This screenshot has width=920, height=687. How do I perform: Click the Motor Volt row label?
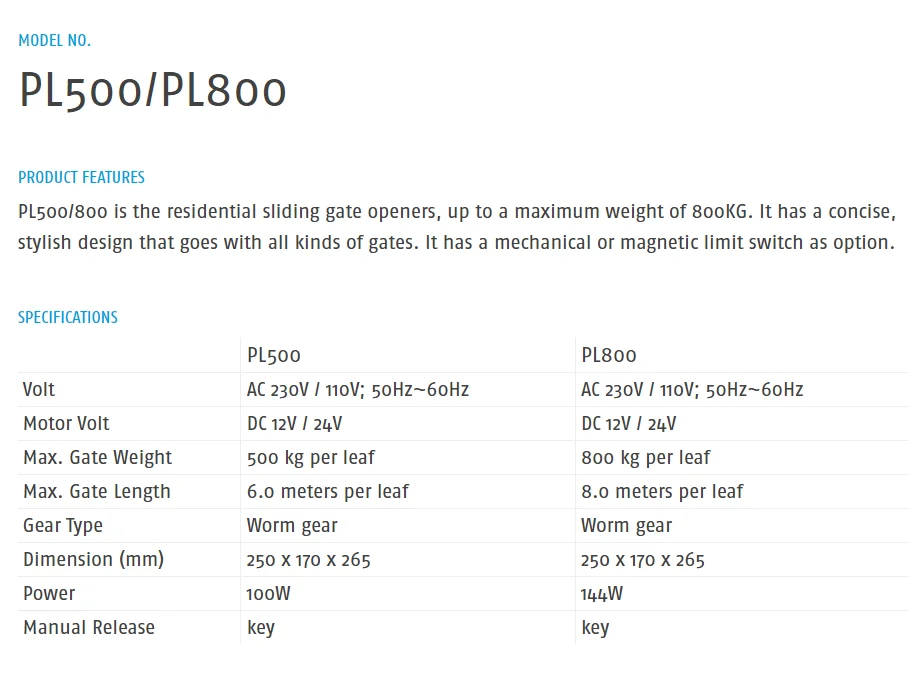(66, 423)
